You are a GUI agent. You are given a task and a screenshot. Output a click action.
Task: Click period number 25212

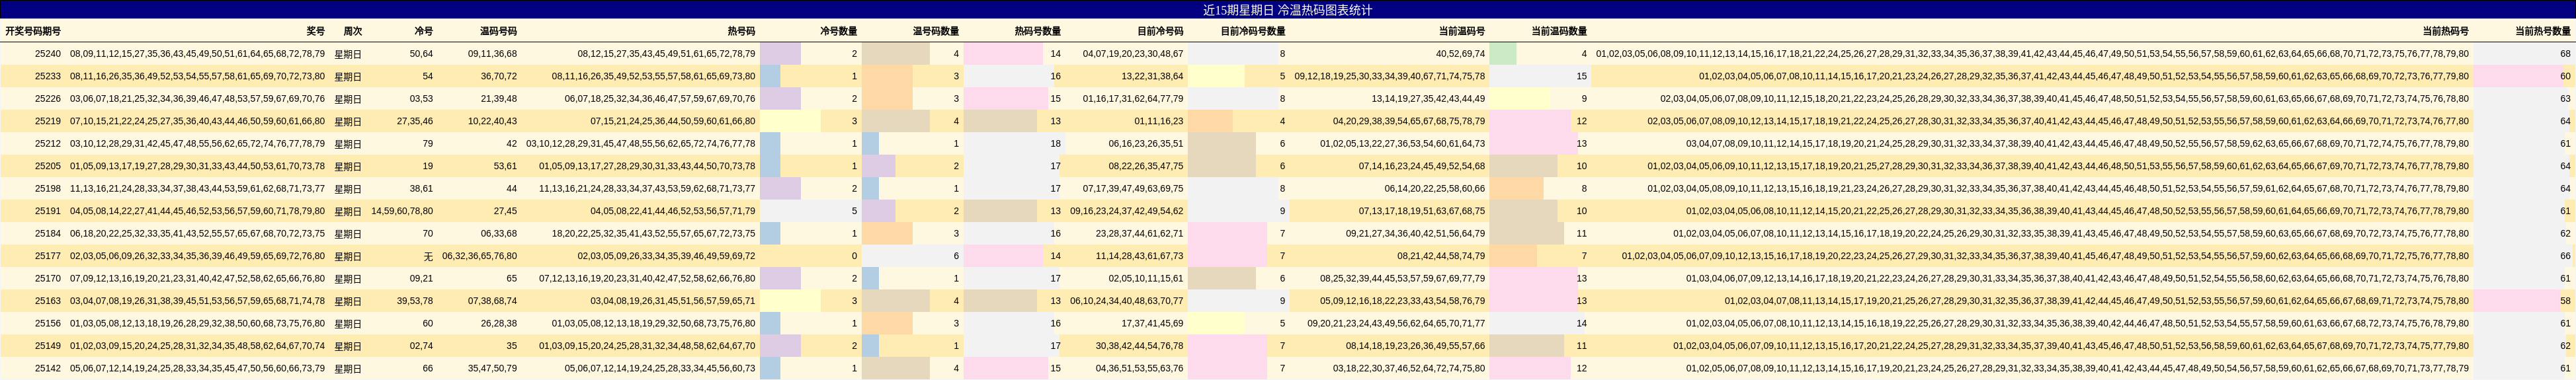tap(47, 144)
